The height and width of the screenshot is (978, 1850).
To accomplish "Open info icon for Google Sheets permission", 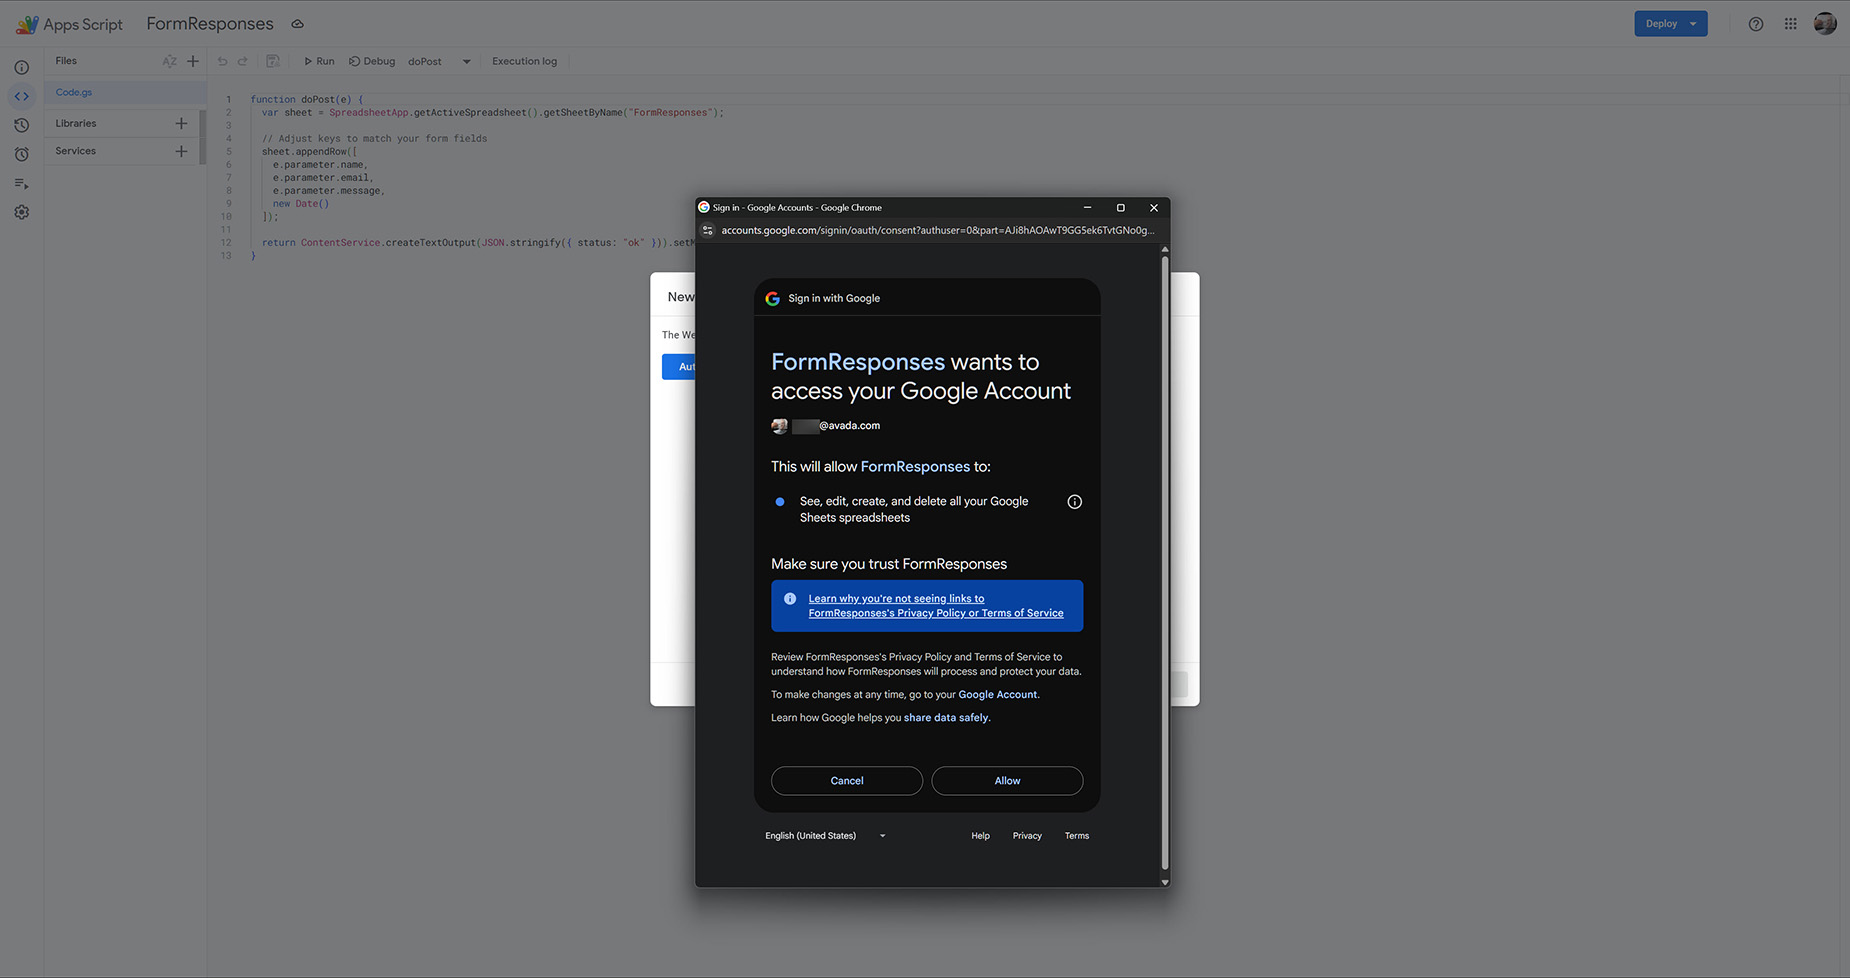I will [1074, 502].
